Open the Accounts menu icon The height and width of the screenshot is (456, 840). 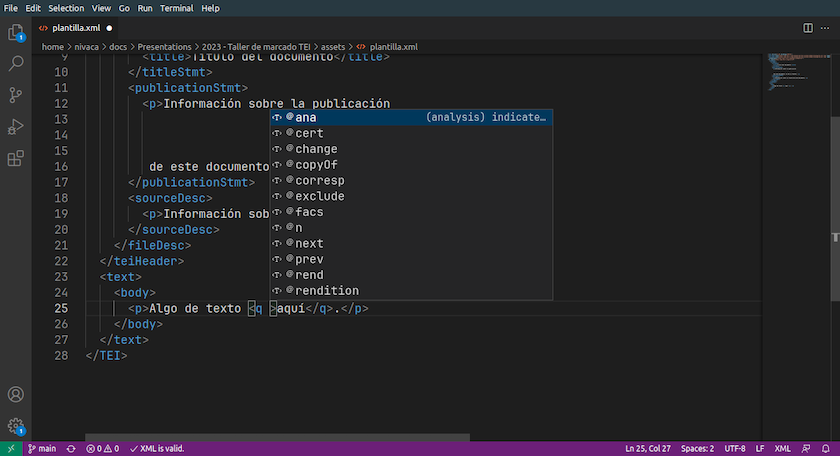pos(16,395)
